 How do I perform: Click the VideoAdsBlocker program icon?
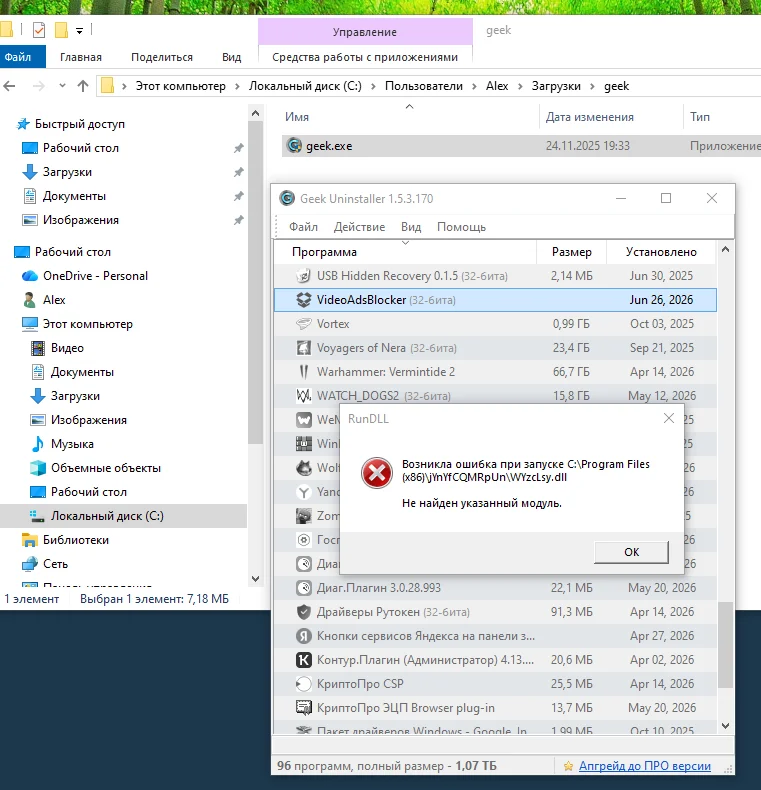click(x=303, y=300)
